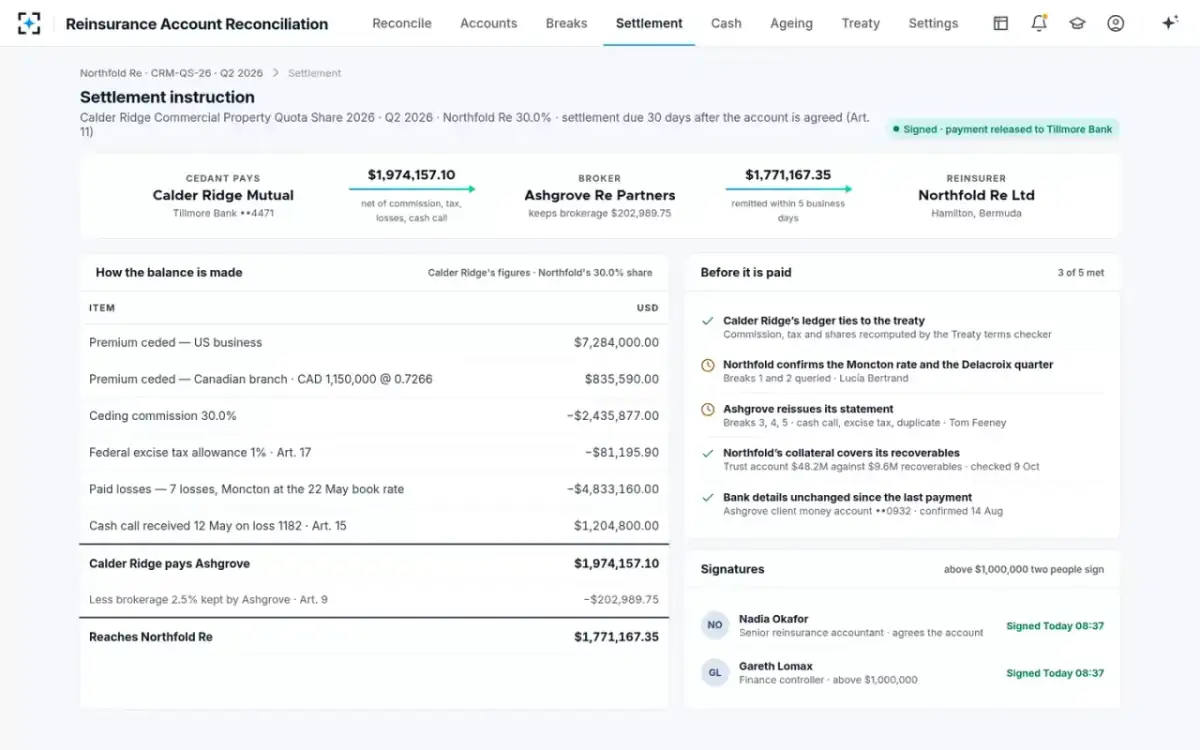1200x750 pixels.
Task: Click Ashgrove Re Partners broker name
Action: click(x=599, y=195)
